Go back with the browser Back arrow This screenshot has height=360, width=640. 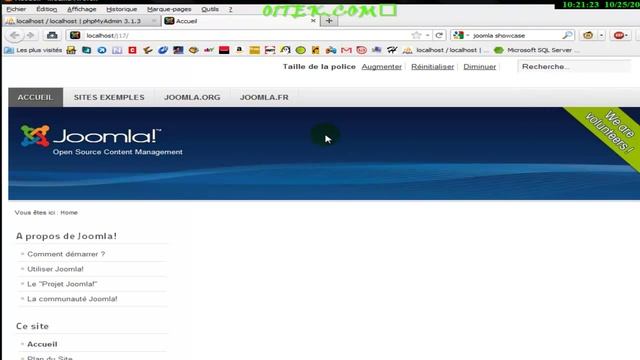[15, 36]
